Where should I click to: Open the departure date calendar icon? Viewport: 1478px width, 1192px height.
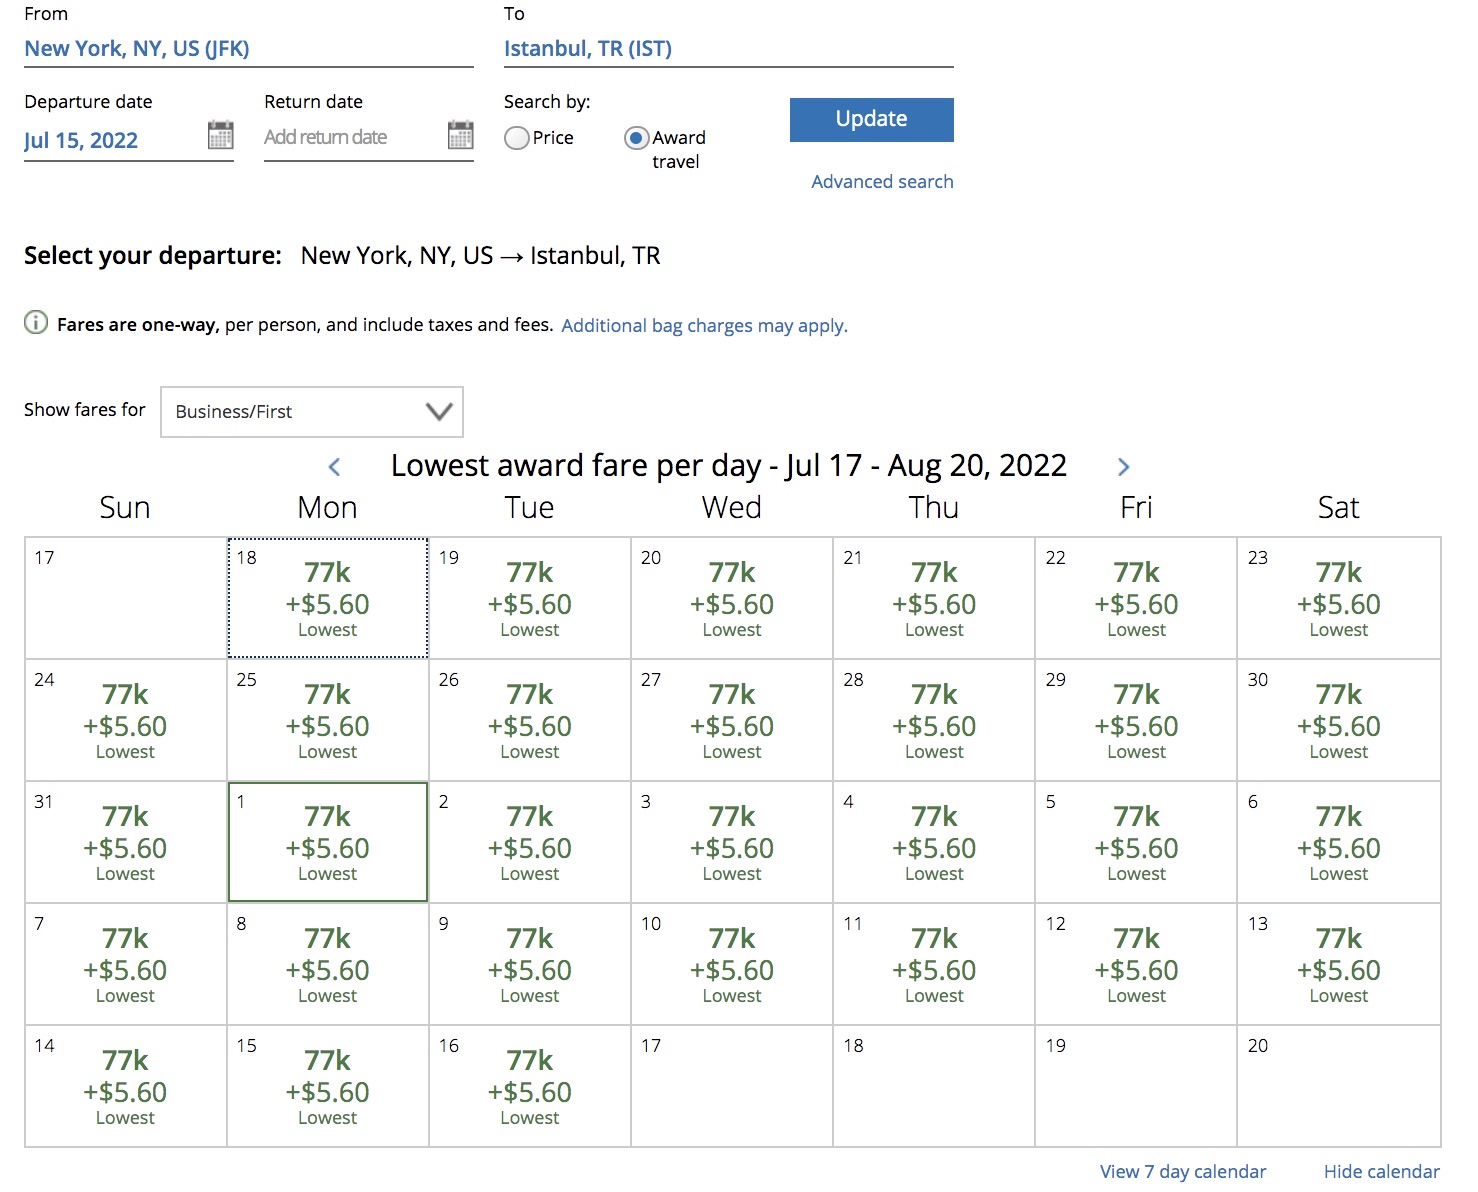pos(220,135)
